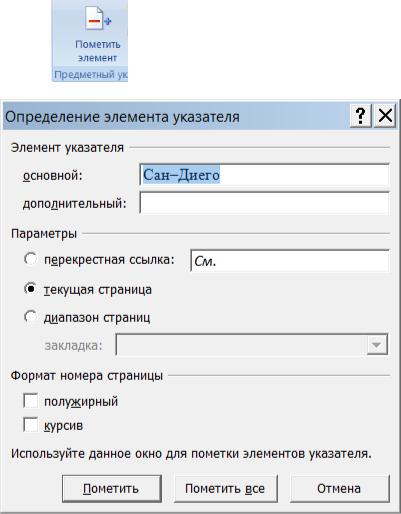Viewport: 401px width, 514px height.
Task: Click inside the закладка combo box
Action: click(x=252, y=345)
